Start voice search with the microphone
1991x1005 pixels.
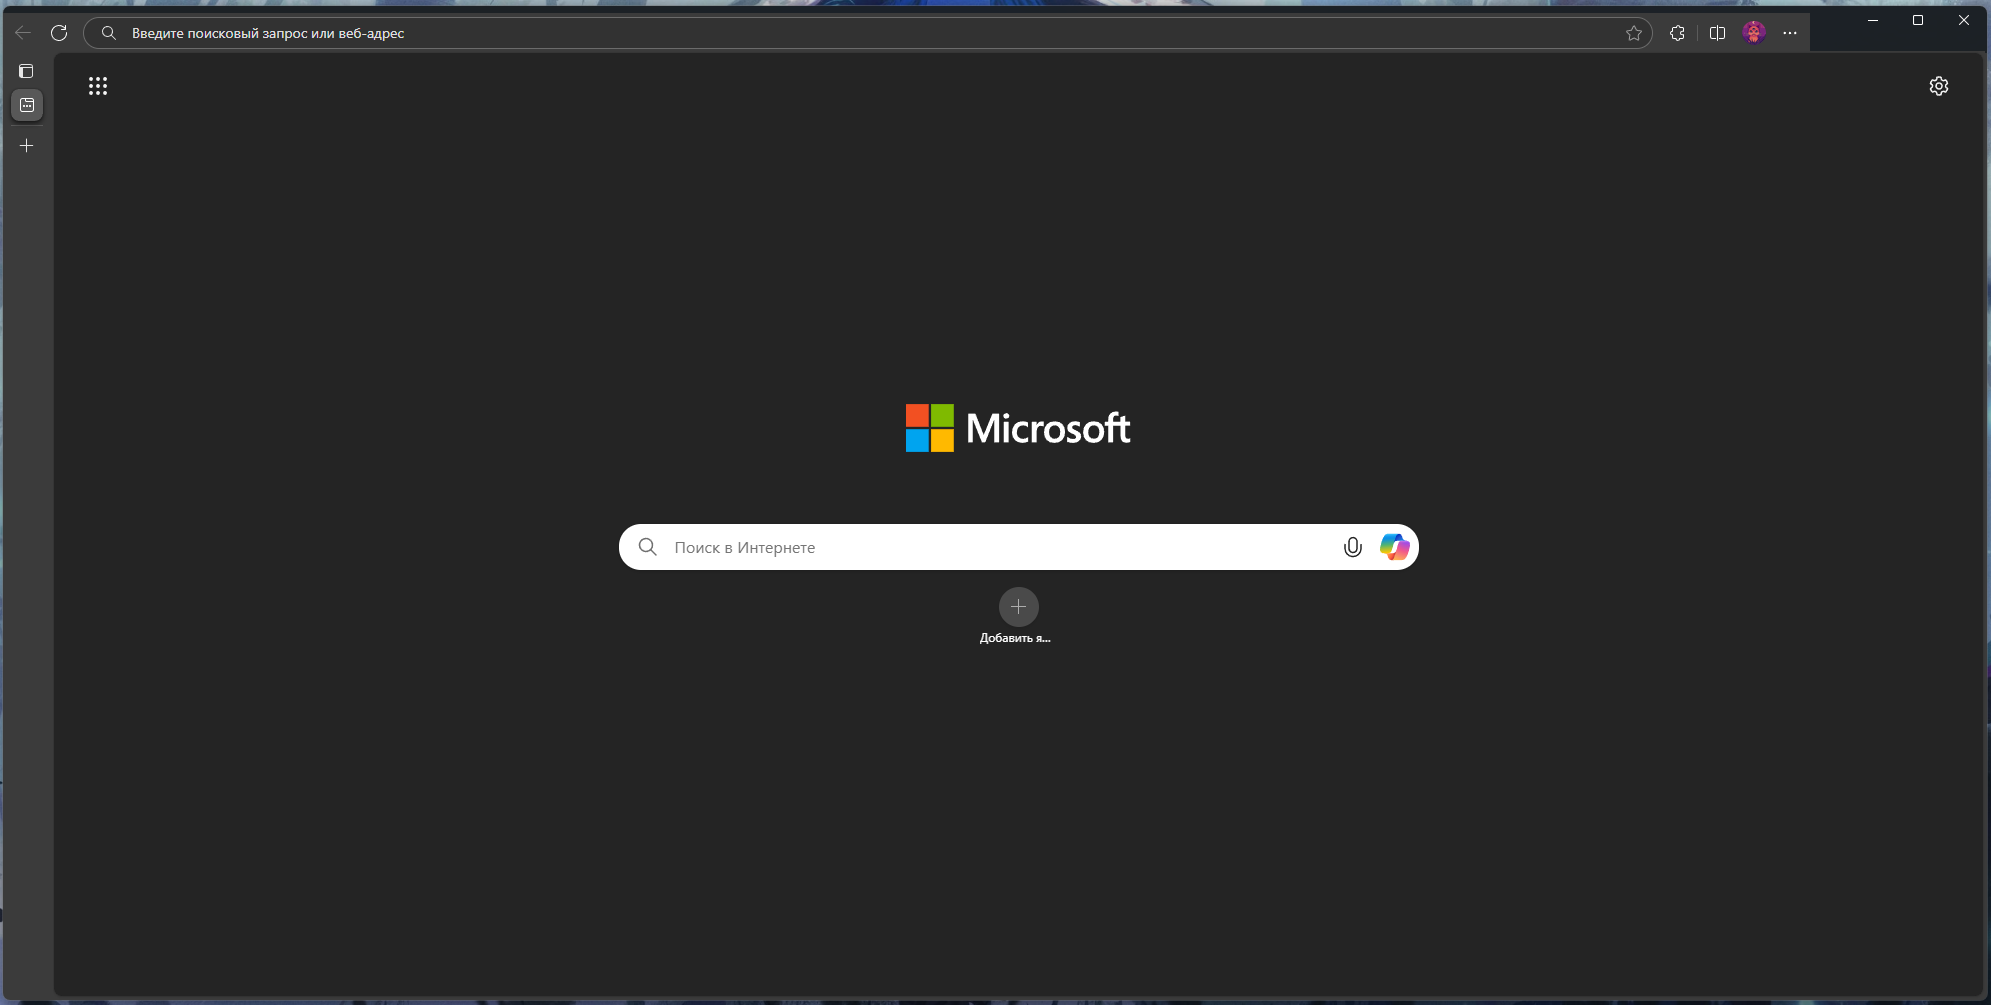pyautogui.click(x=1353, y=547)
